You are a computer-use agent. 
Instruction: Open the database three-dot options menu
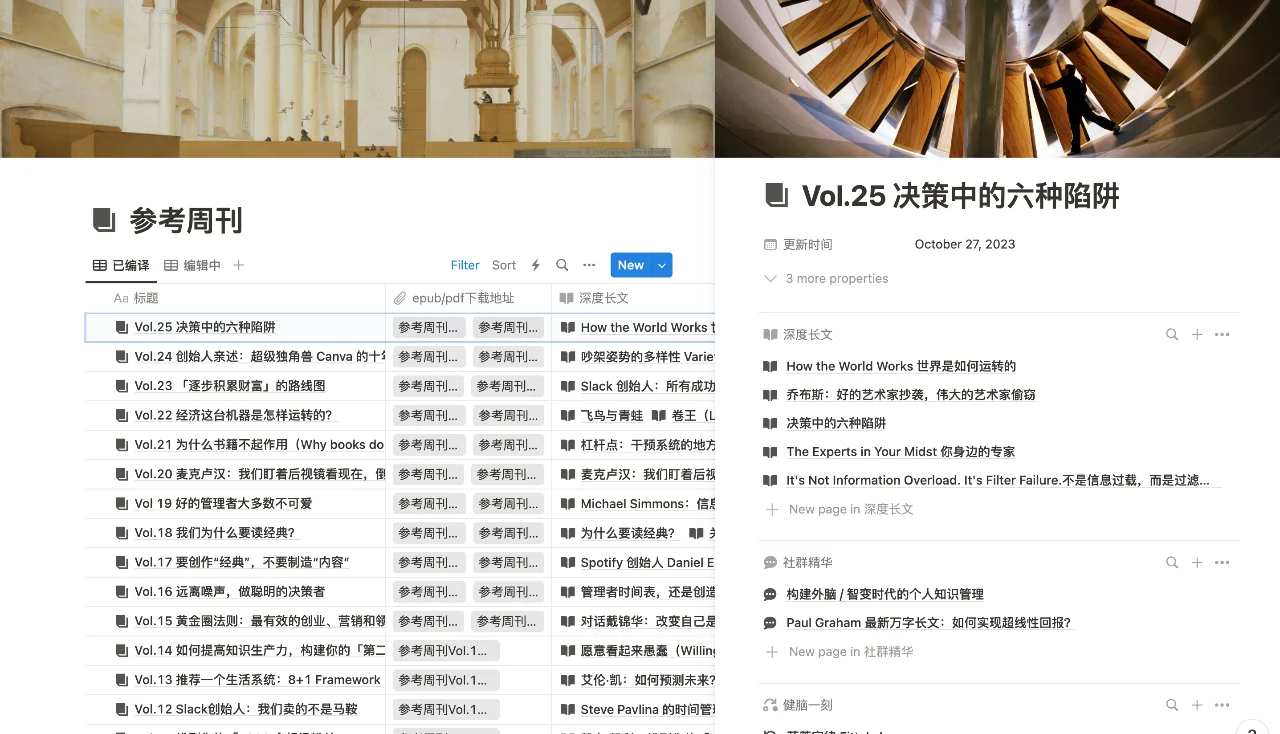589,265
